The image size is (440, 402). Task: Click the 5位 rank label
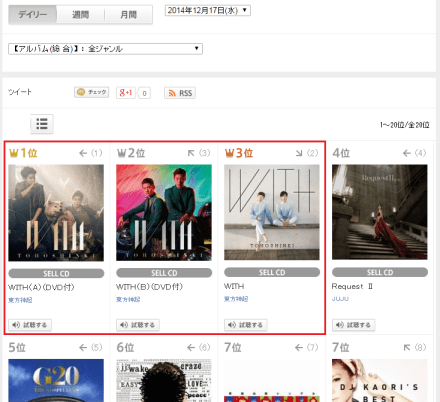pos(17,348)
